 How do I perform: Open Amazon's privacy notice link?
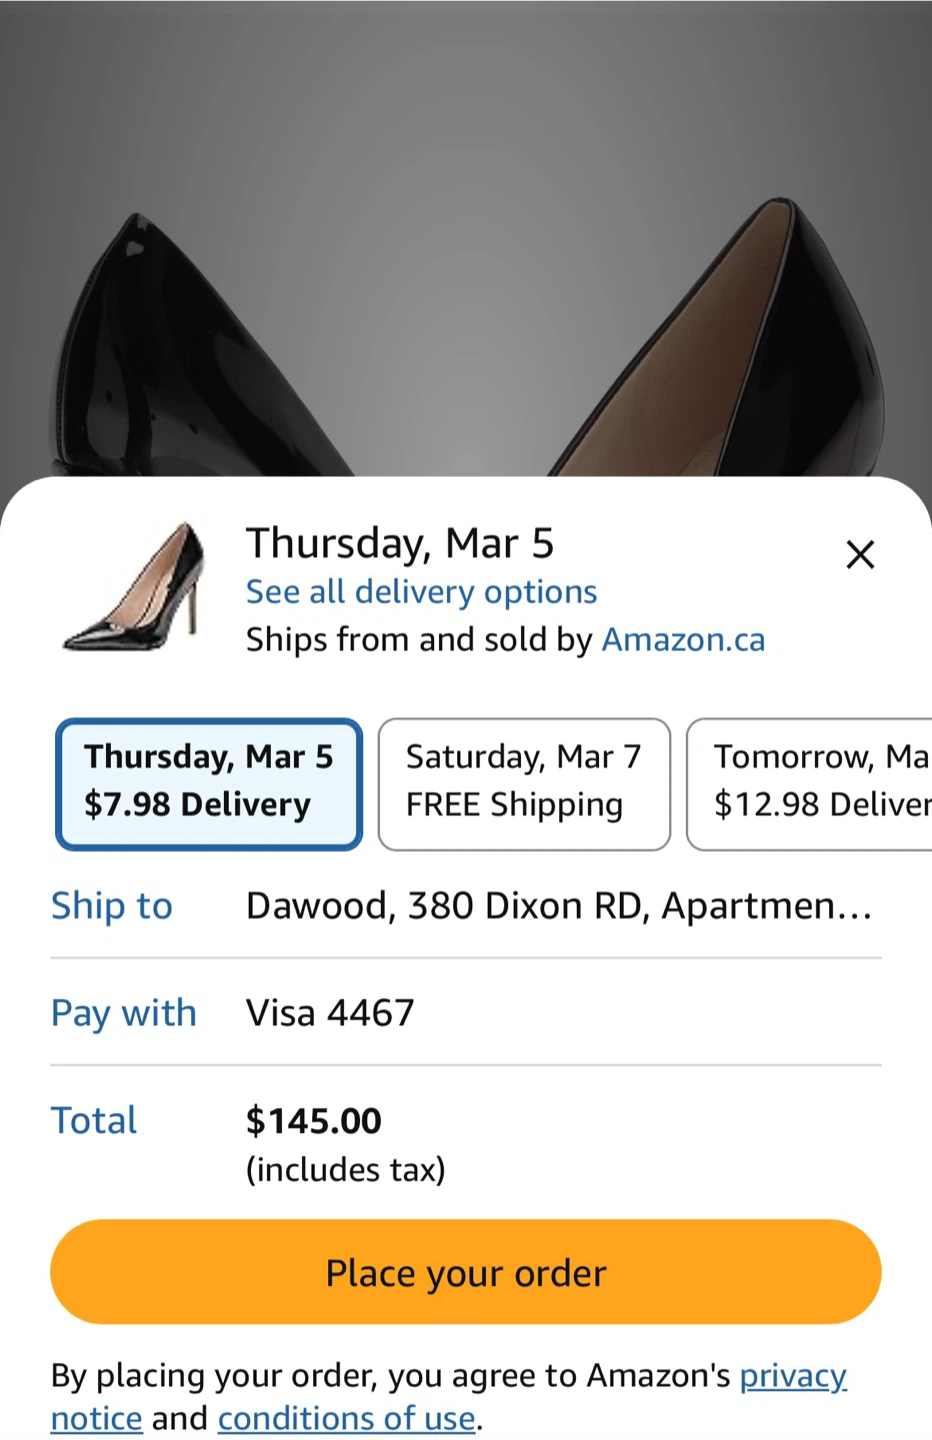coord(792,1376)
